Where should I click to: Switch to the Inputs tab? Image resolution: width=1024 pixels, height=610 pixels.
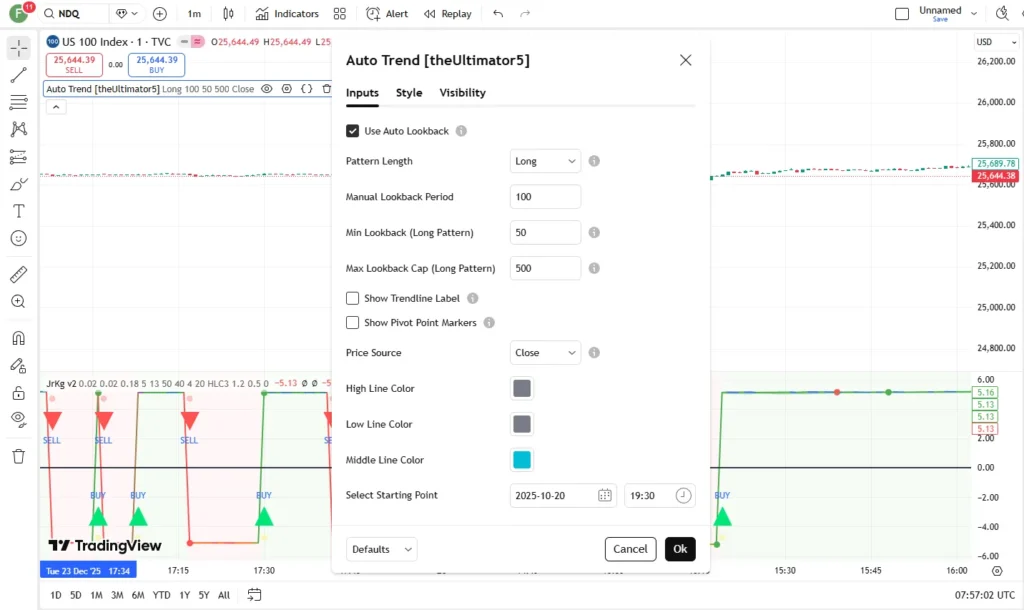(362, 93)
